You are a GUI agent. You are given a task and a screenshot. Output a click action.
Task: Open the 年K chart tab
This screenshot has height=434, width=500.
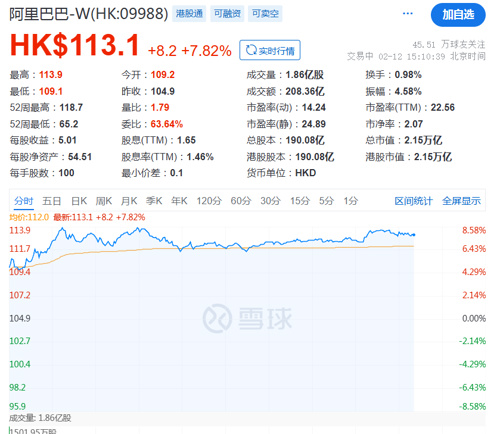179,201
